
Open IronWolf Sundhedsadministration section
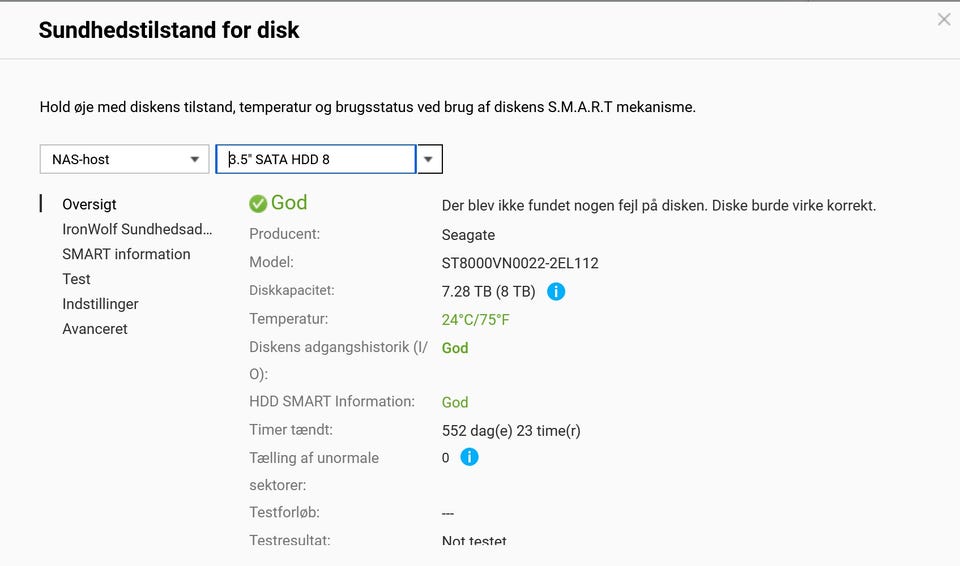click(137, 229)
